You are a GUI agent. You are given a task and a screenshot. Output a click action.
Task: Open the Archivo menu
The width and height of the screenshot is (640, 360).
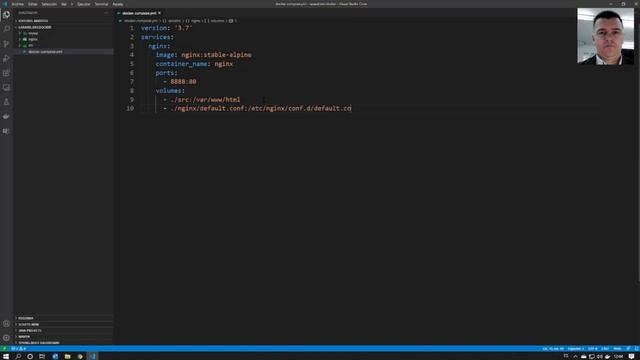[18, 4]
